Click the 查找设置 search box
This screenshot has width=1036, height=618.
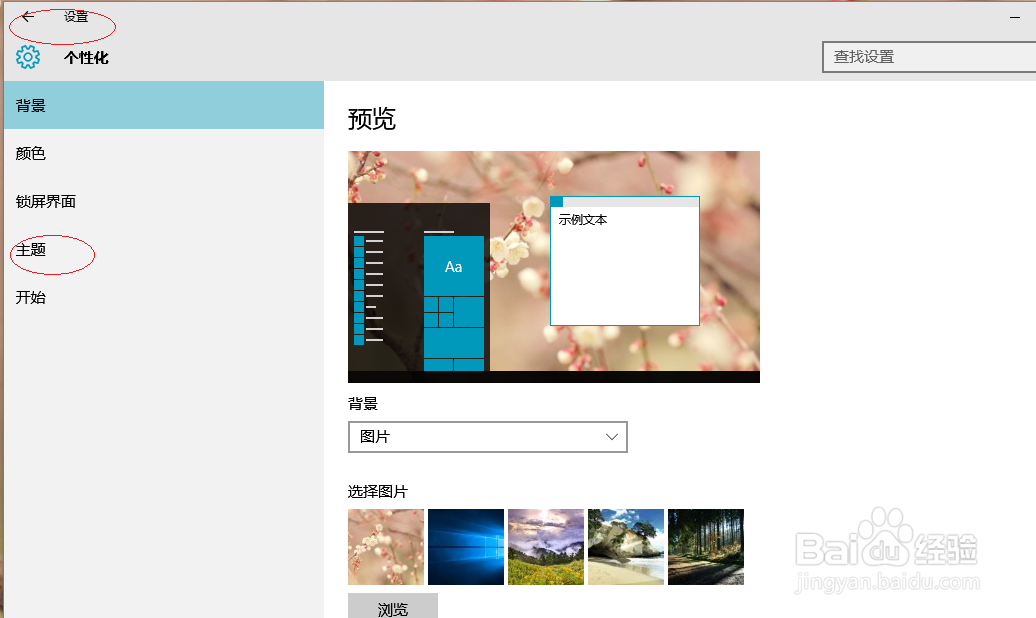(x=929, y=57)
